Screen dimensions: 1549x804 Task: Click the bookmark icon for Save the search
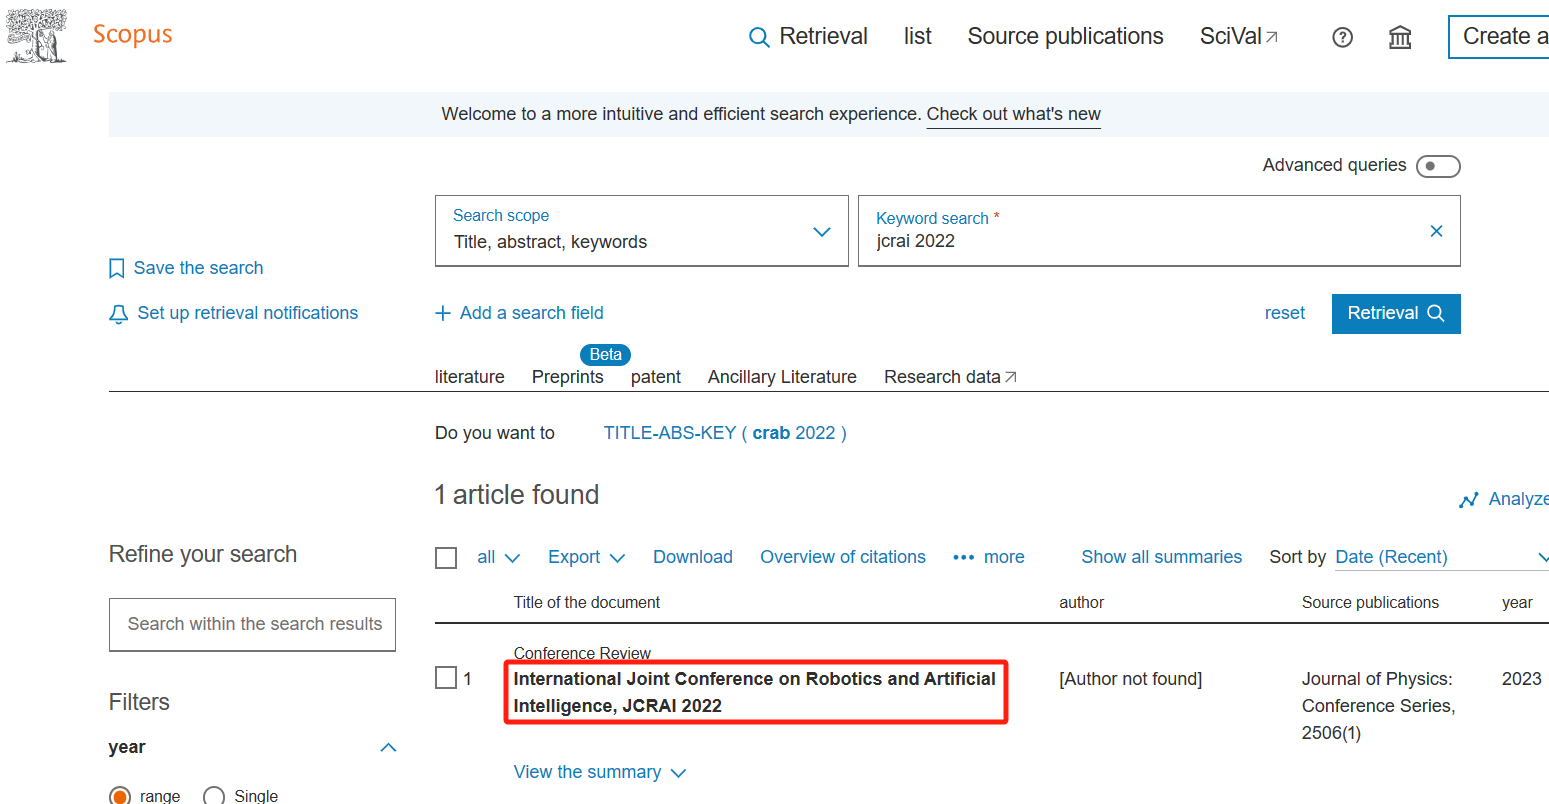pyautogui.click(x=117, y=268)
